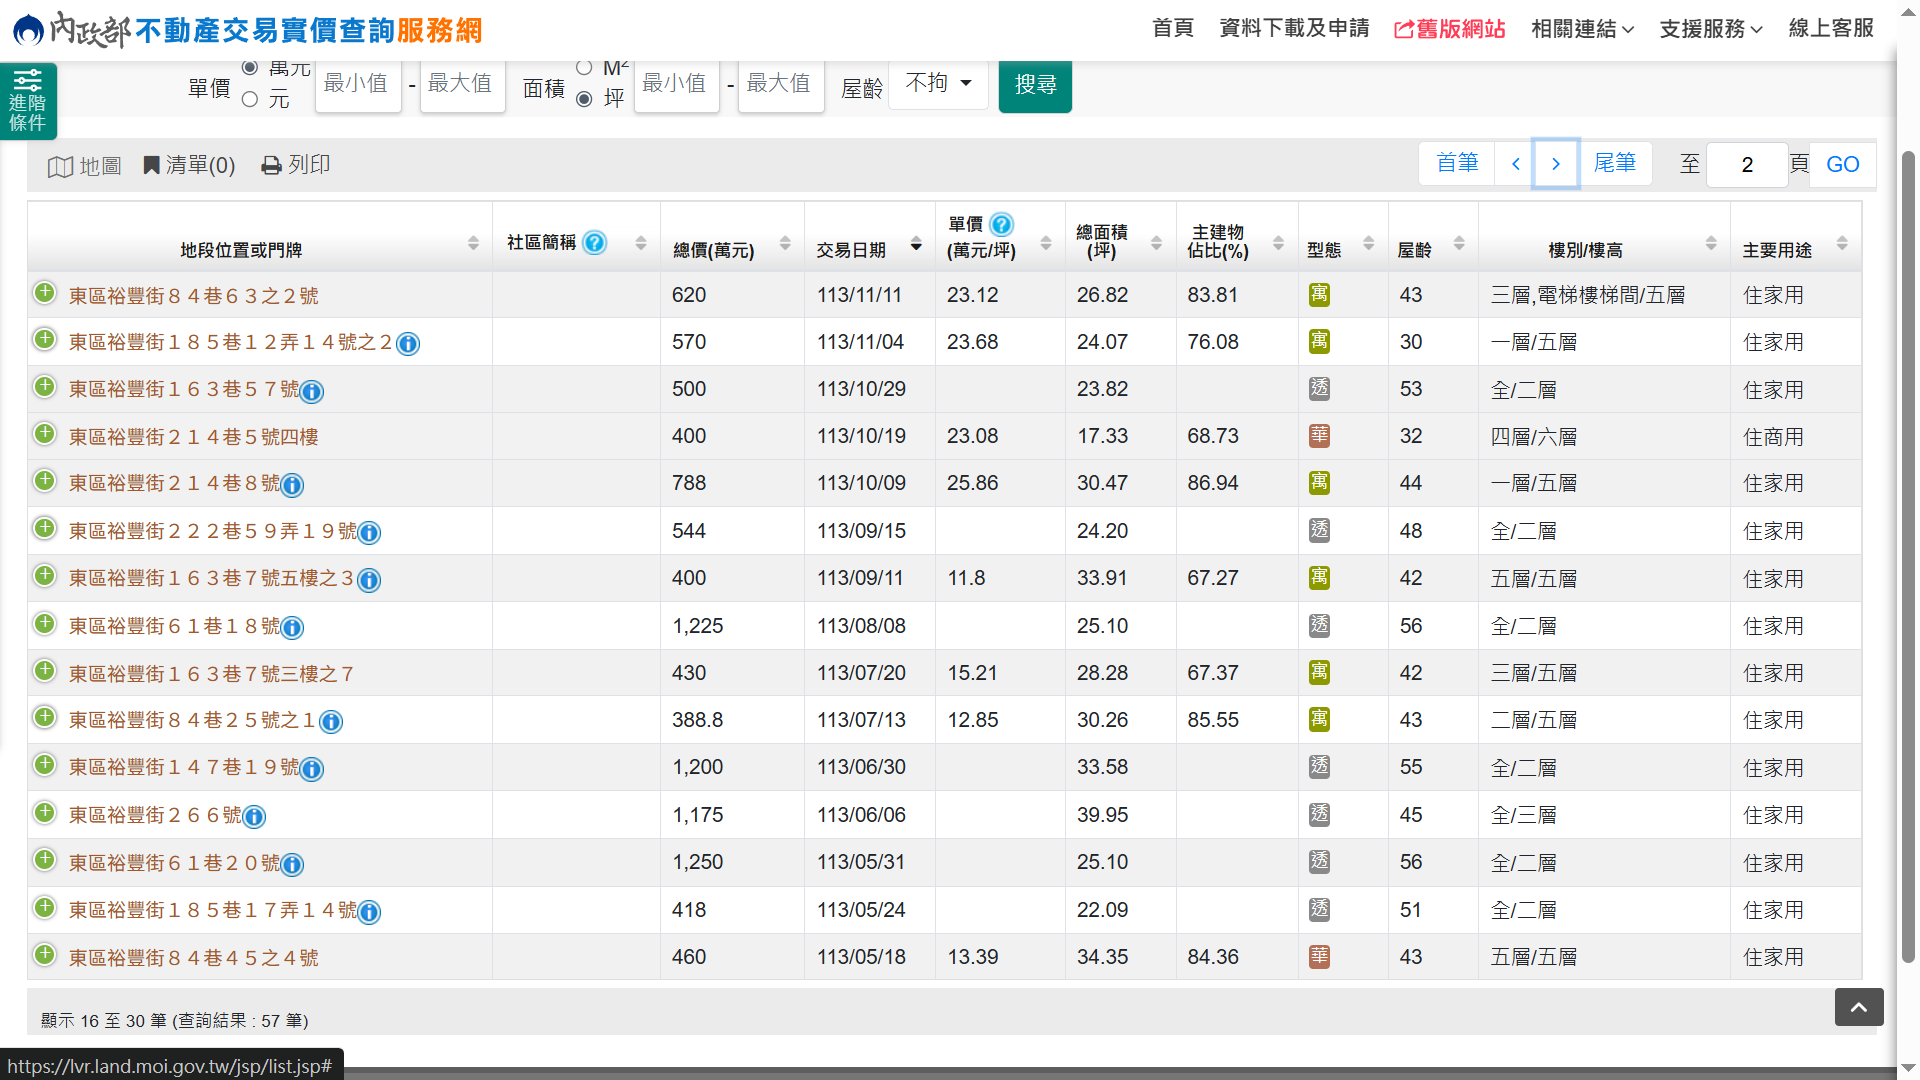Expand row 東區裕豐街266號 plus icon
1920x1080 pixels.
click(45, 813)
